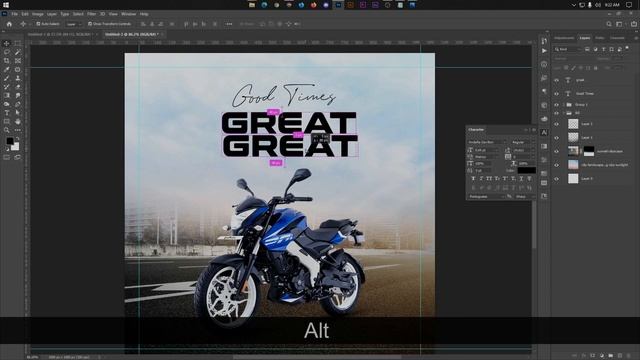Open the layer filter Kind dropdown
This screenshot has height=360, width=640.
(x=568, y=49)
